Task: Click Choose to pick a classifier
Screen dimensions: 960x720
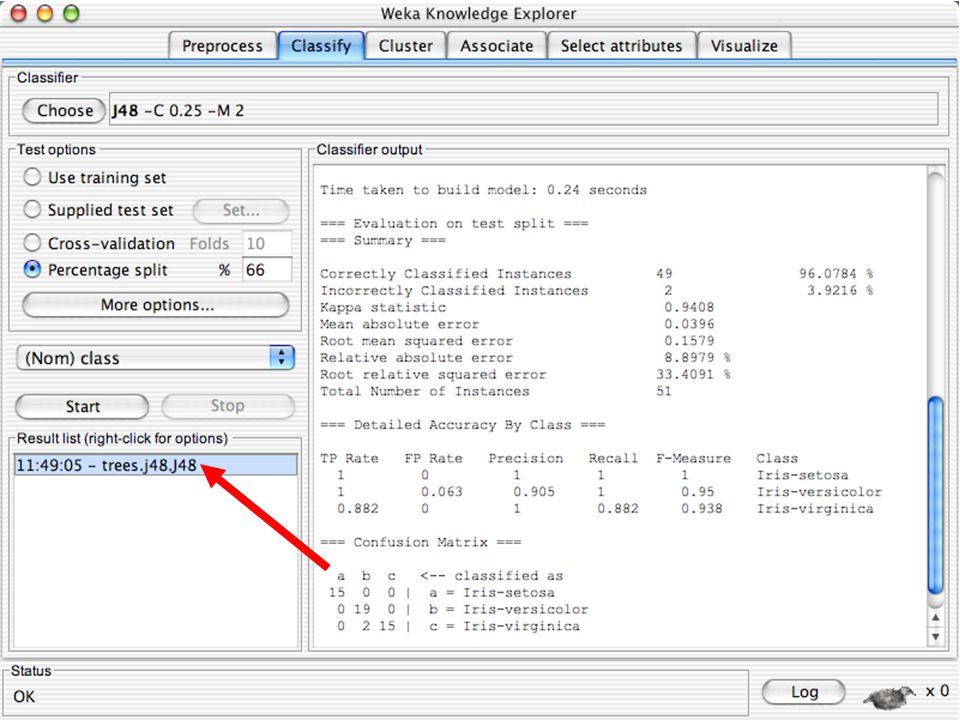Action: [x=64, y=111]
